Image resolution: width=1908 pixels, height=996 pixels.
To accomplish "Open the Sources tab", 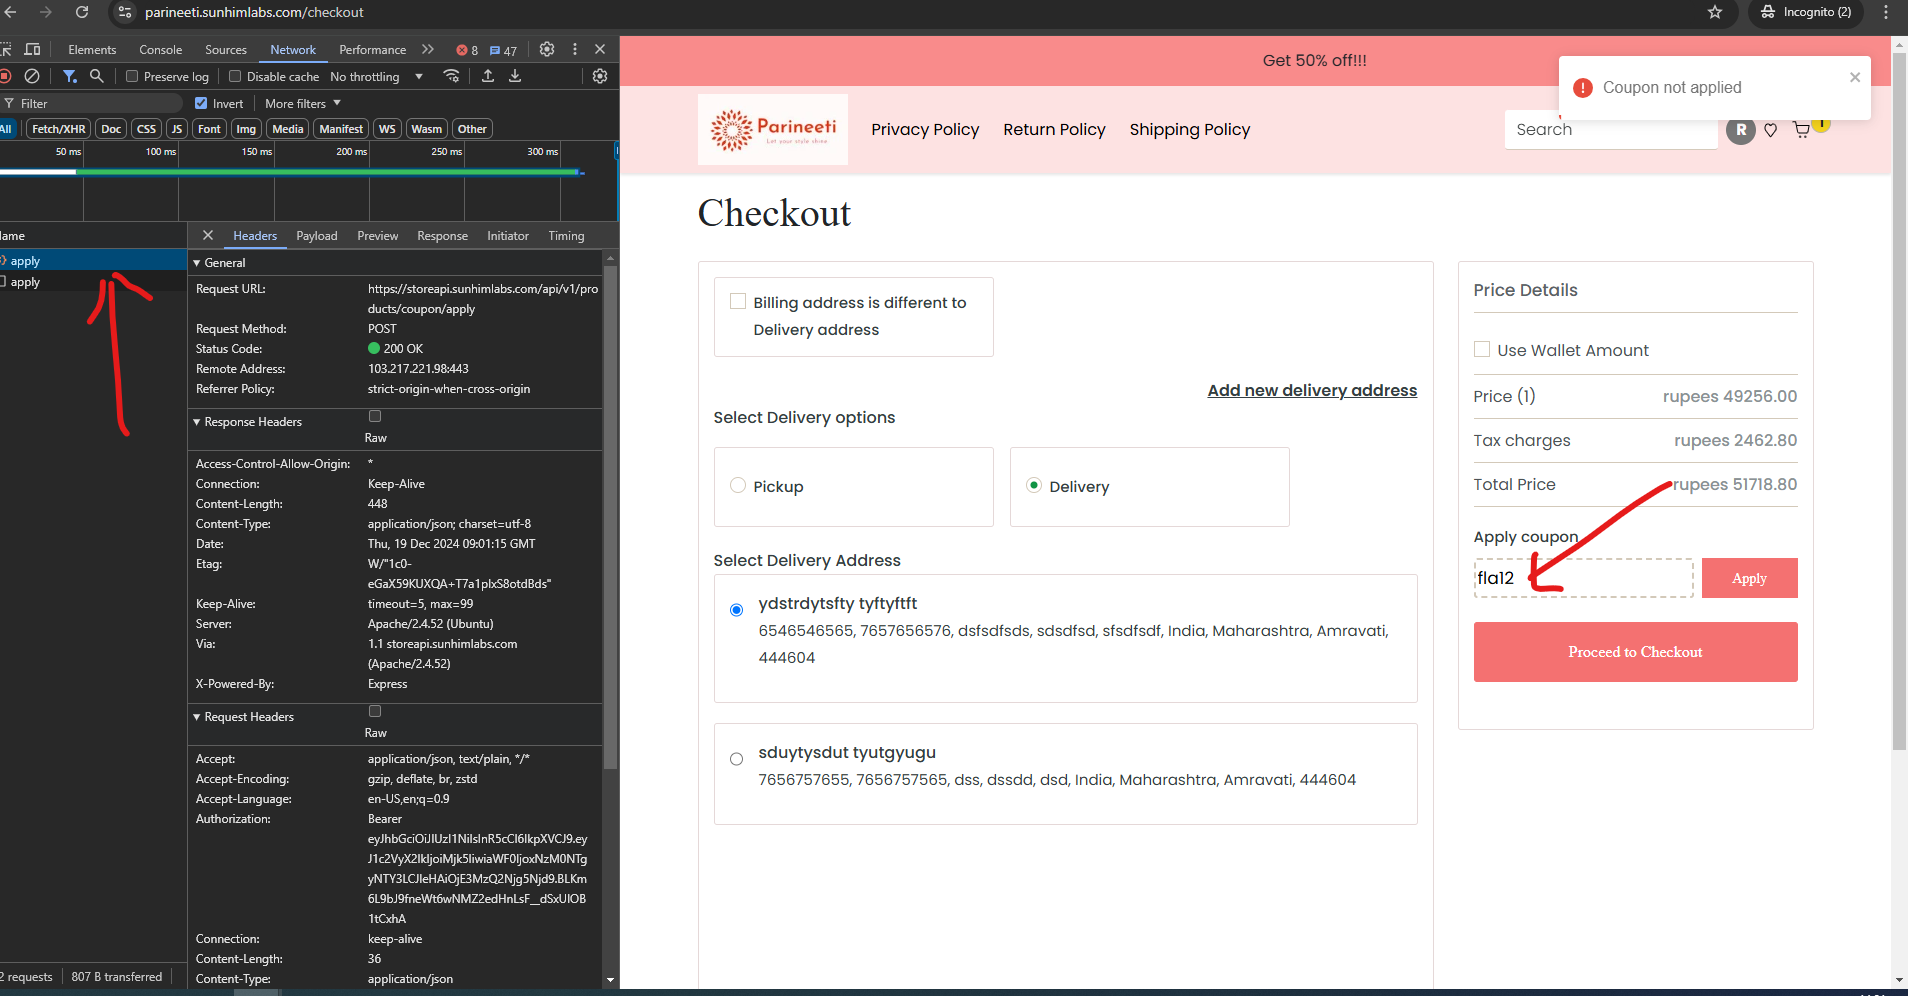I will [x=226, y=50].
